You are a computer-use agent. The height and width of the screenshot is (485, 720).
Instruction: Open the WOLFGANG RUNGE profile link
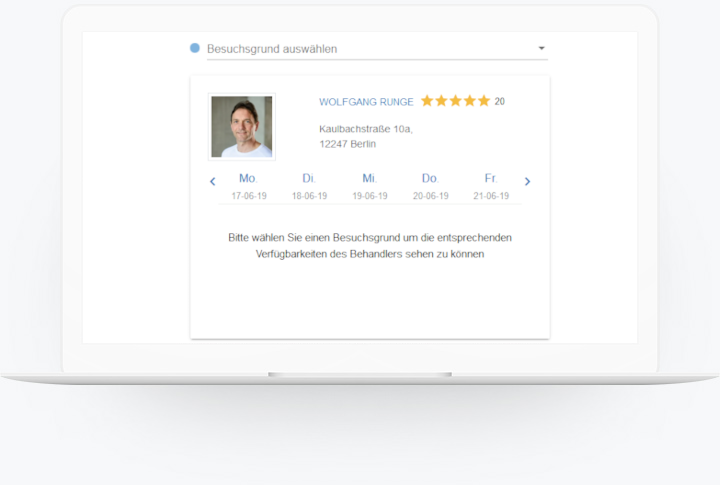[366, 102]
